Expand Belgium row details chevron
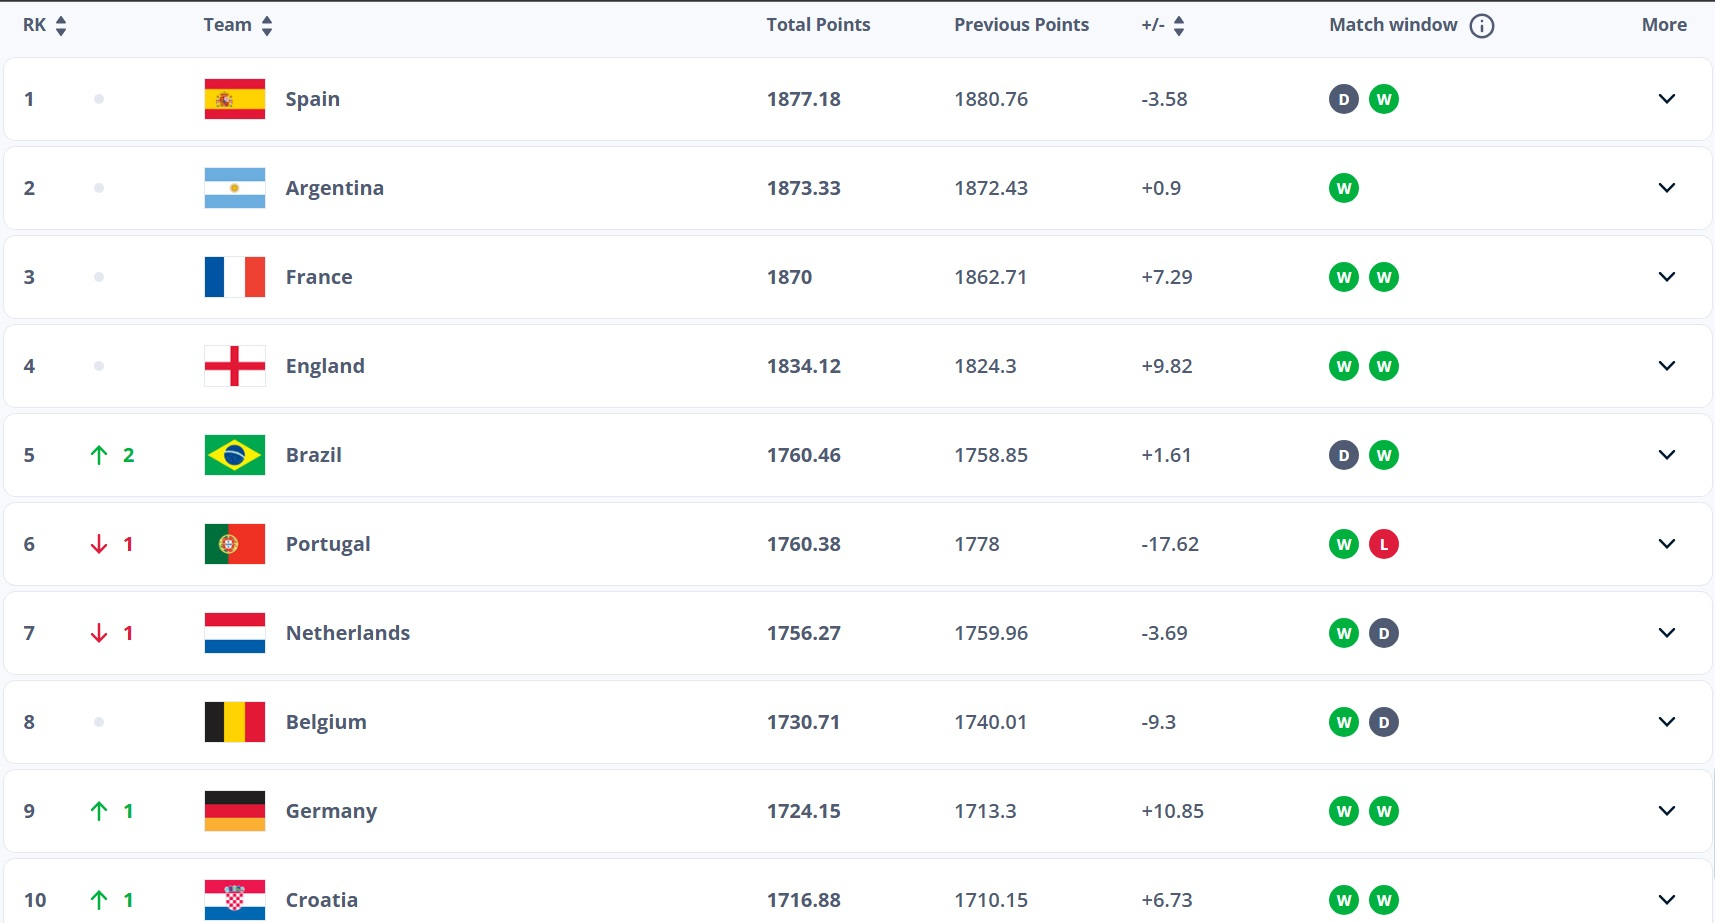Image resolution: width=1715 pixels, height=923 pixels. 1667,722
